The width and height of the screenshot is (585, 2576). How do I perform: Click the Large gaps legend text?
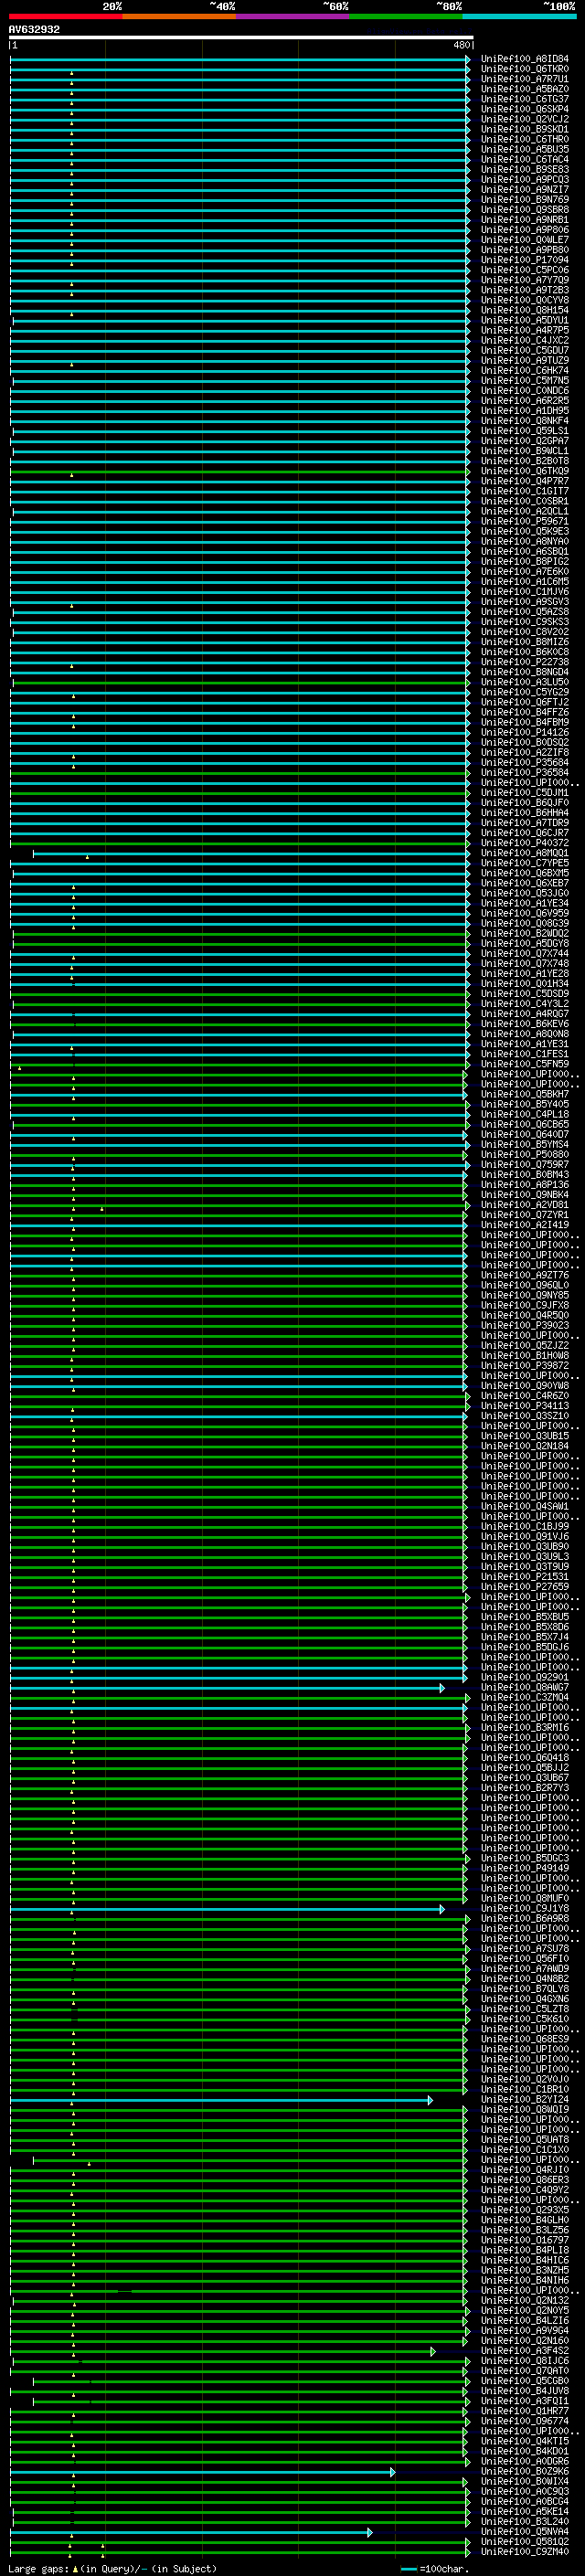(x=112, y=2568)
